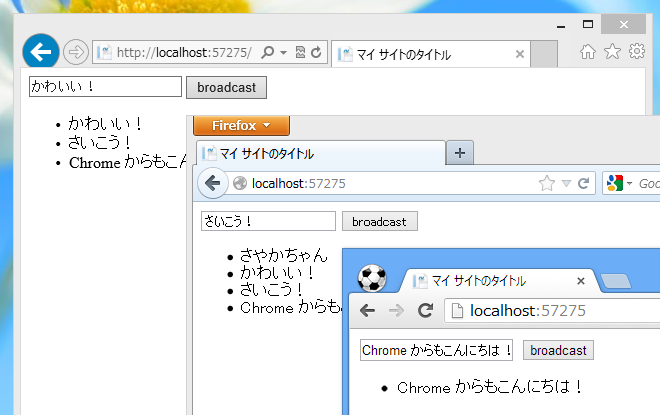Click IE text box containing かわいい！

click(105, 86)
